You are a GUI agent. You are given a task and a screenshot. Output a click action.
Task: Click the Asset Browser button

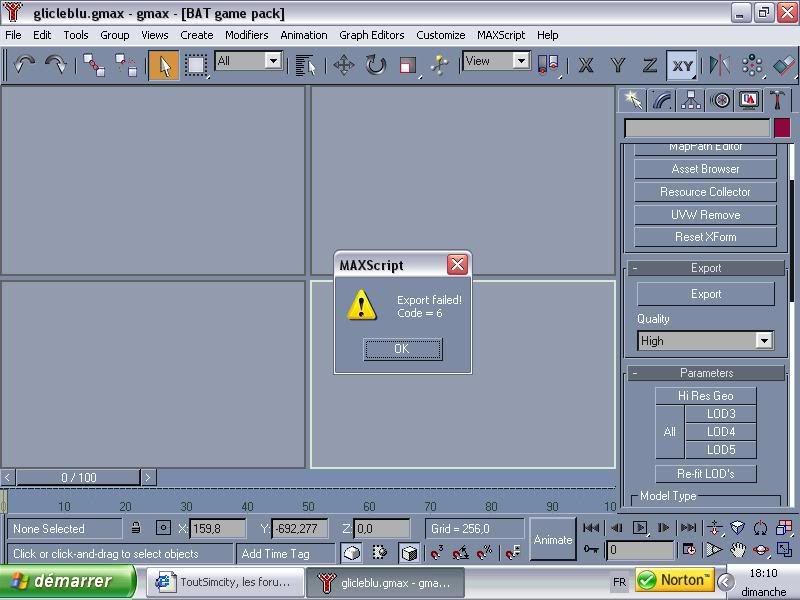coord(705,169)
